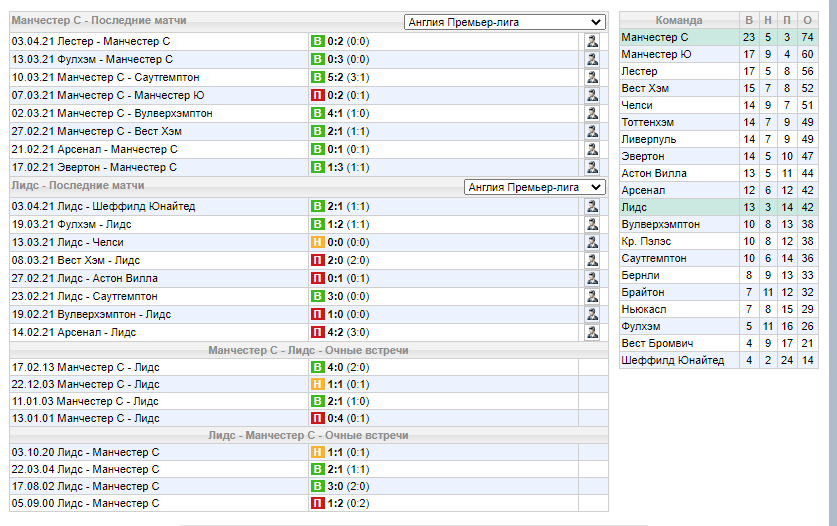Open lineup icon for Вест Хэм - Лидс match
This screenshot has height=526, width=837.
(x=592, y=261)
